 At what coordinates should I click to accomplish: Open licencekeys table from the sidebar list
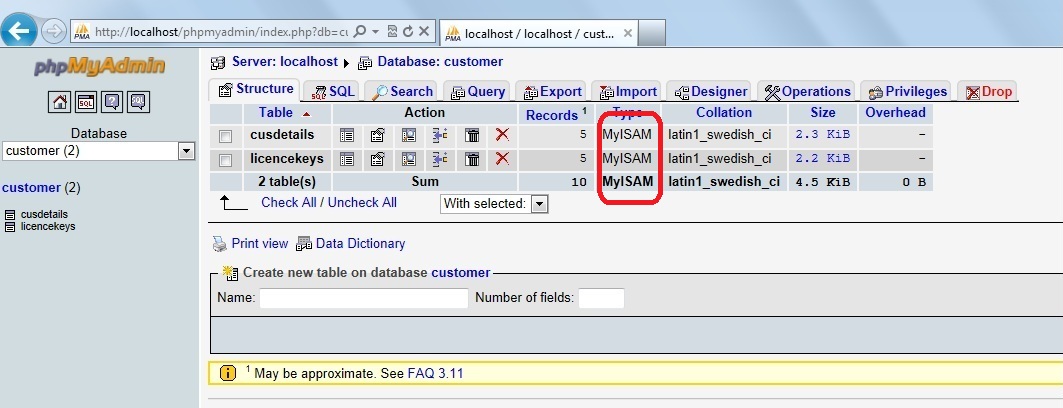(x=47, y=226)
